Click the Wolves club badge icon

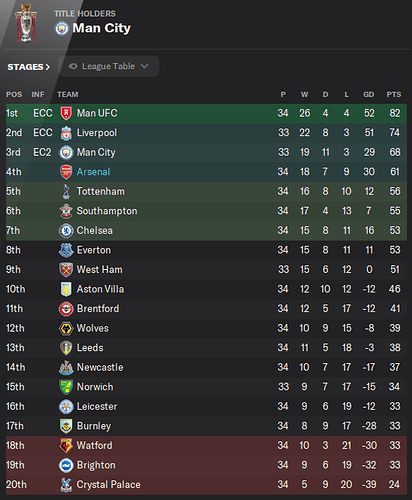(x=66, y=329)
